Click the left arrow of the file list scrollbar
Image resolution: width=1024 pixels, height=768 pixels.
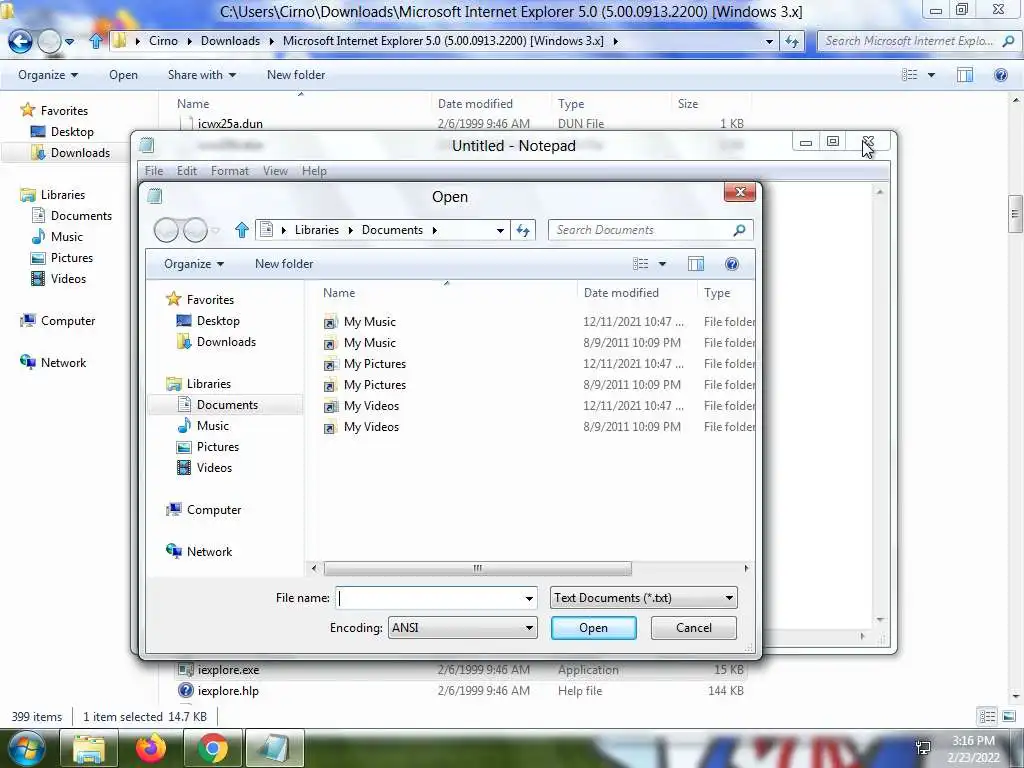pyautogui.click(x=314, y=568)
